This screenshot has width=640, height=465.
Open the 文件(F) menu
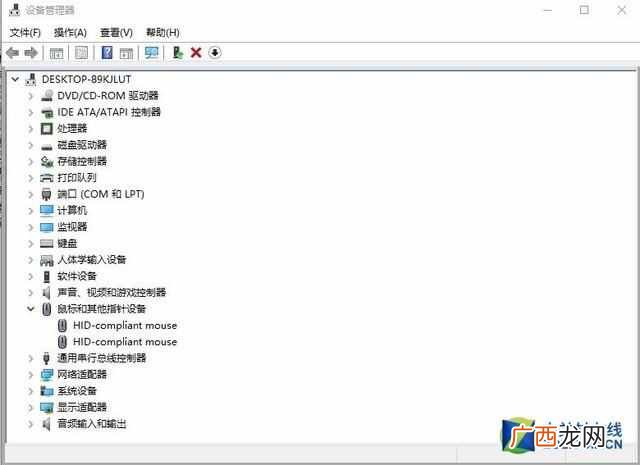pyautogui.click(x=25, y=33)
